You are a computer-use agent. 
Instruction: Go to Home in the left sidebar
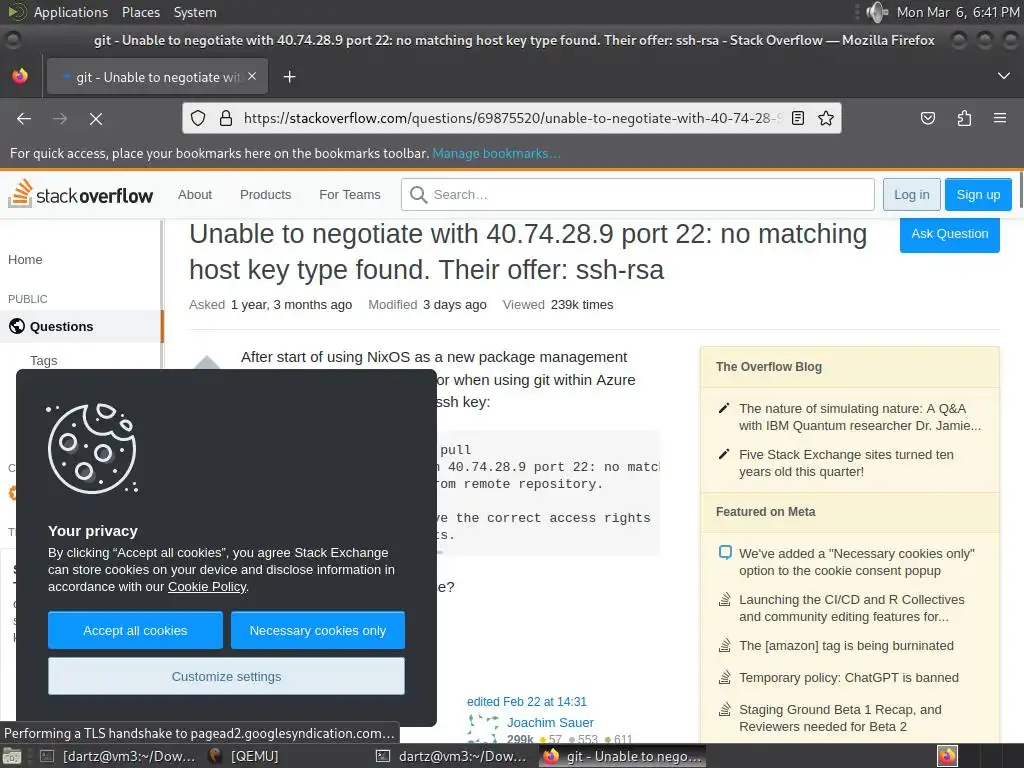[x=25, y=259]
